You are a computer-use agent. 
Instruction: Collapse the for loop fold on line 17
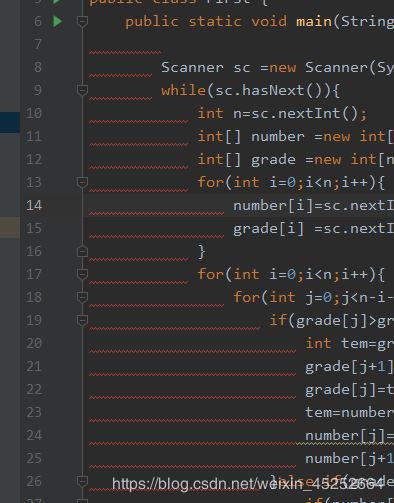pos(82,274)
